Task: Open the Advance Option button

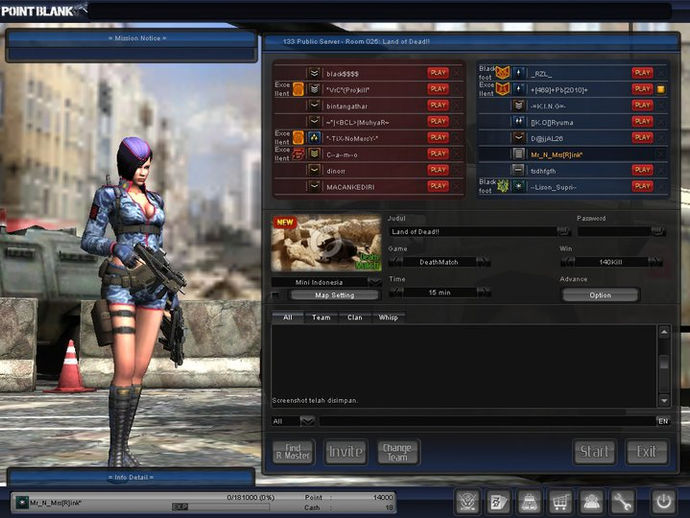Action: point(600,295)
